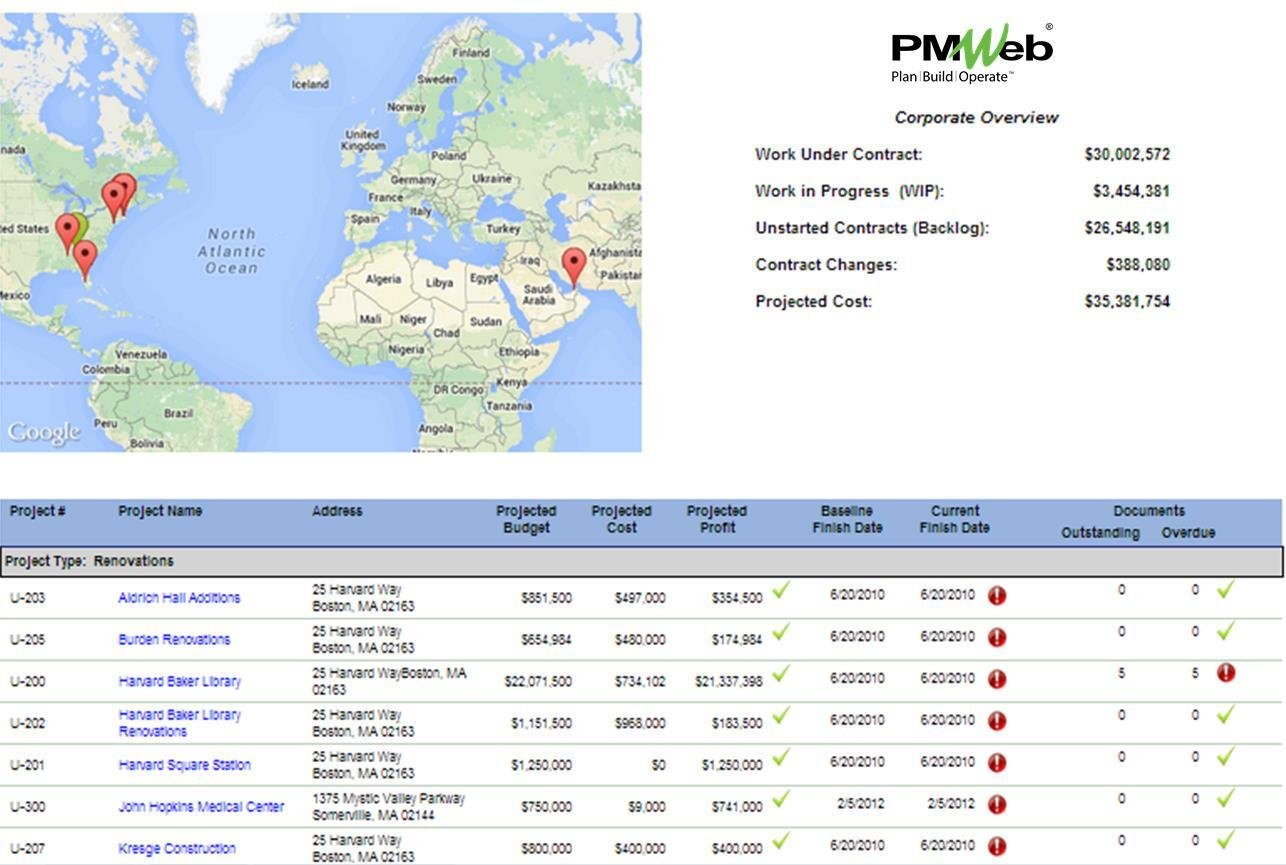The height and width of the screenshot is (865, 1286).
Task: Open Harvard Baker Library Renovations link
Action: click(x=179, y=723)
